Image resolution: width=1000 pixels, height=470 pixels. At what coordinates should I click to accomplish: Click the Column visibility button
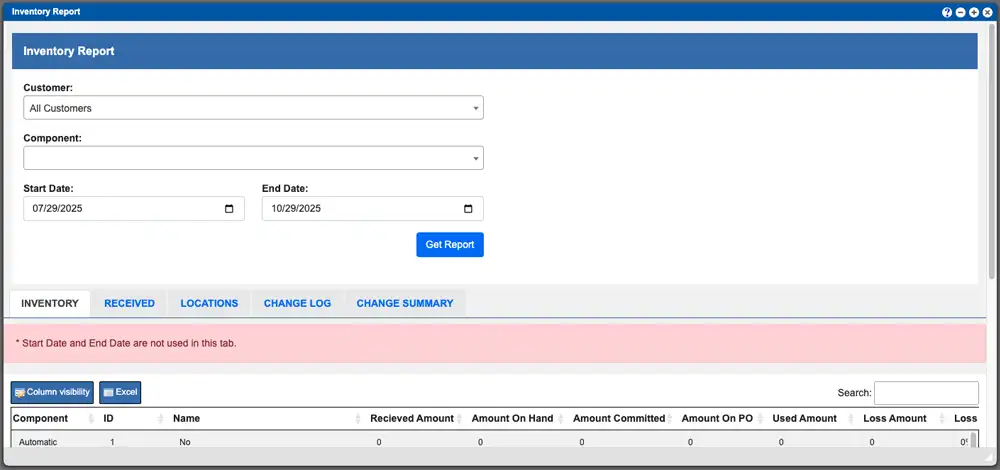click(53, 392)
